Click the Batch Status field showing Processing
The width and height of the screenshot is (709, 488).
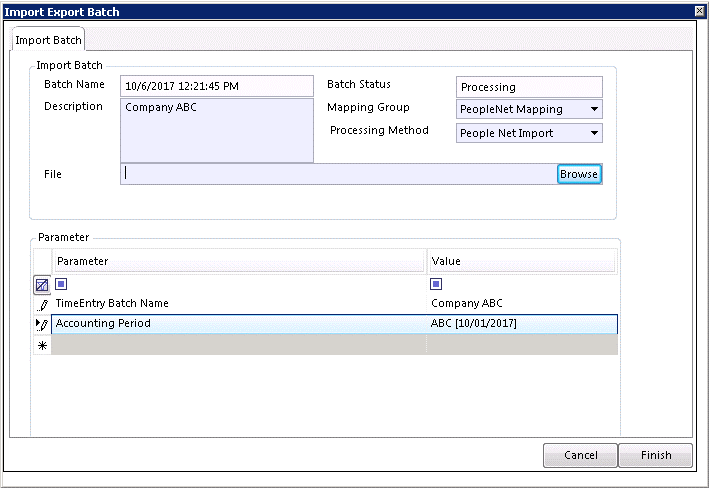coord(529,87)
